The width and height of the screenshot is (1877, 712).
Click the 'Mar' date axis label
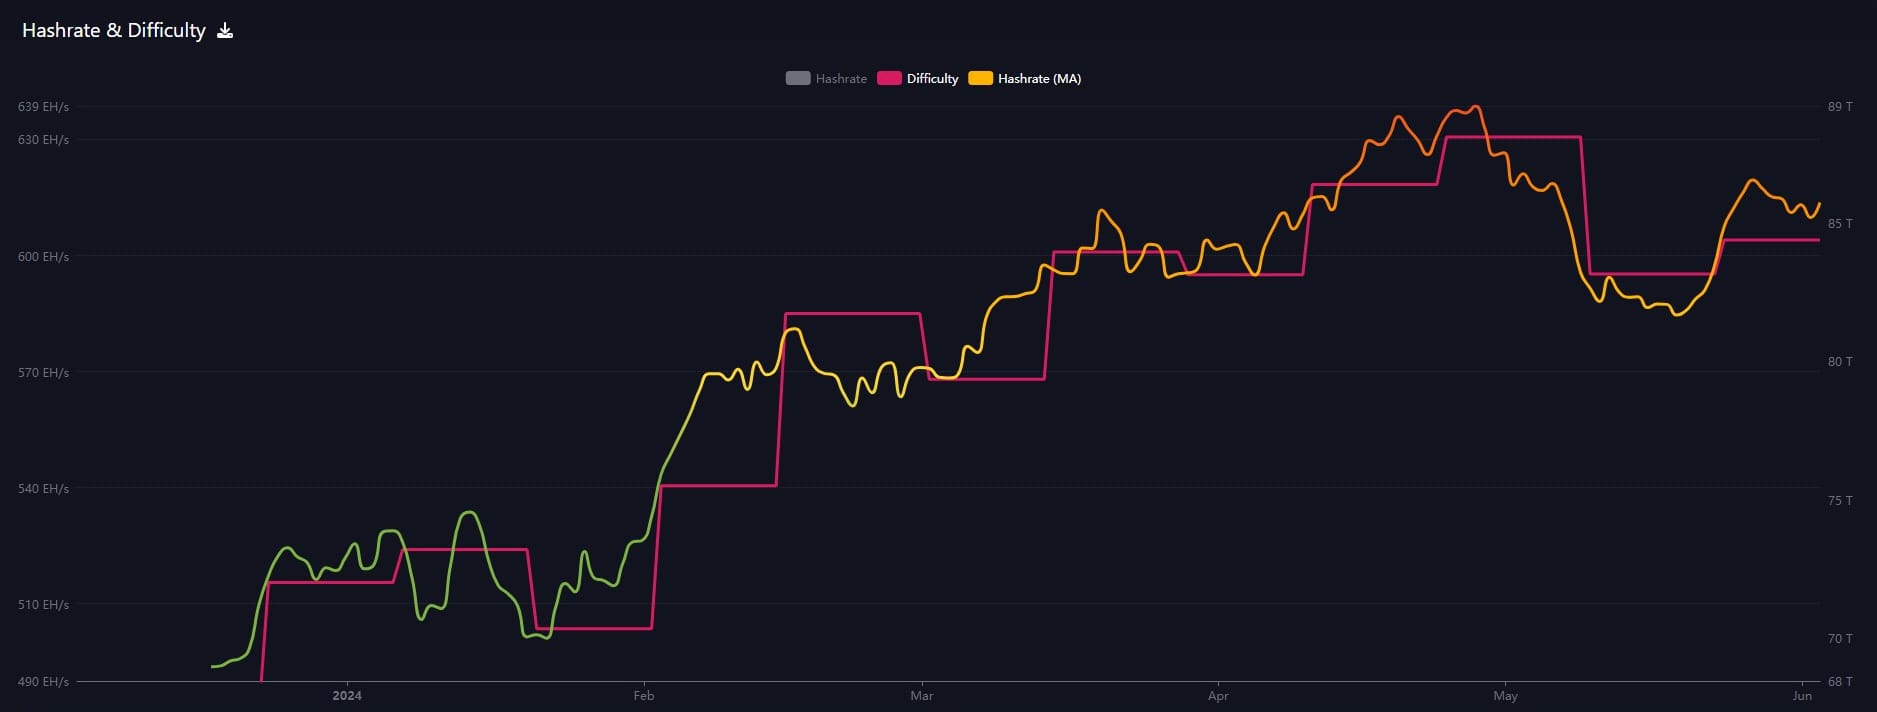(x=922, y=696)
